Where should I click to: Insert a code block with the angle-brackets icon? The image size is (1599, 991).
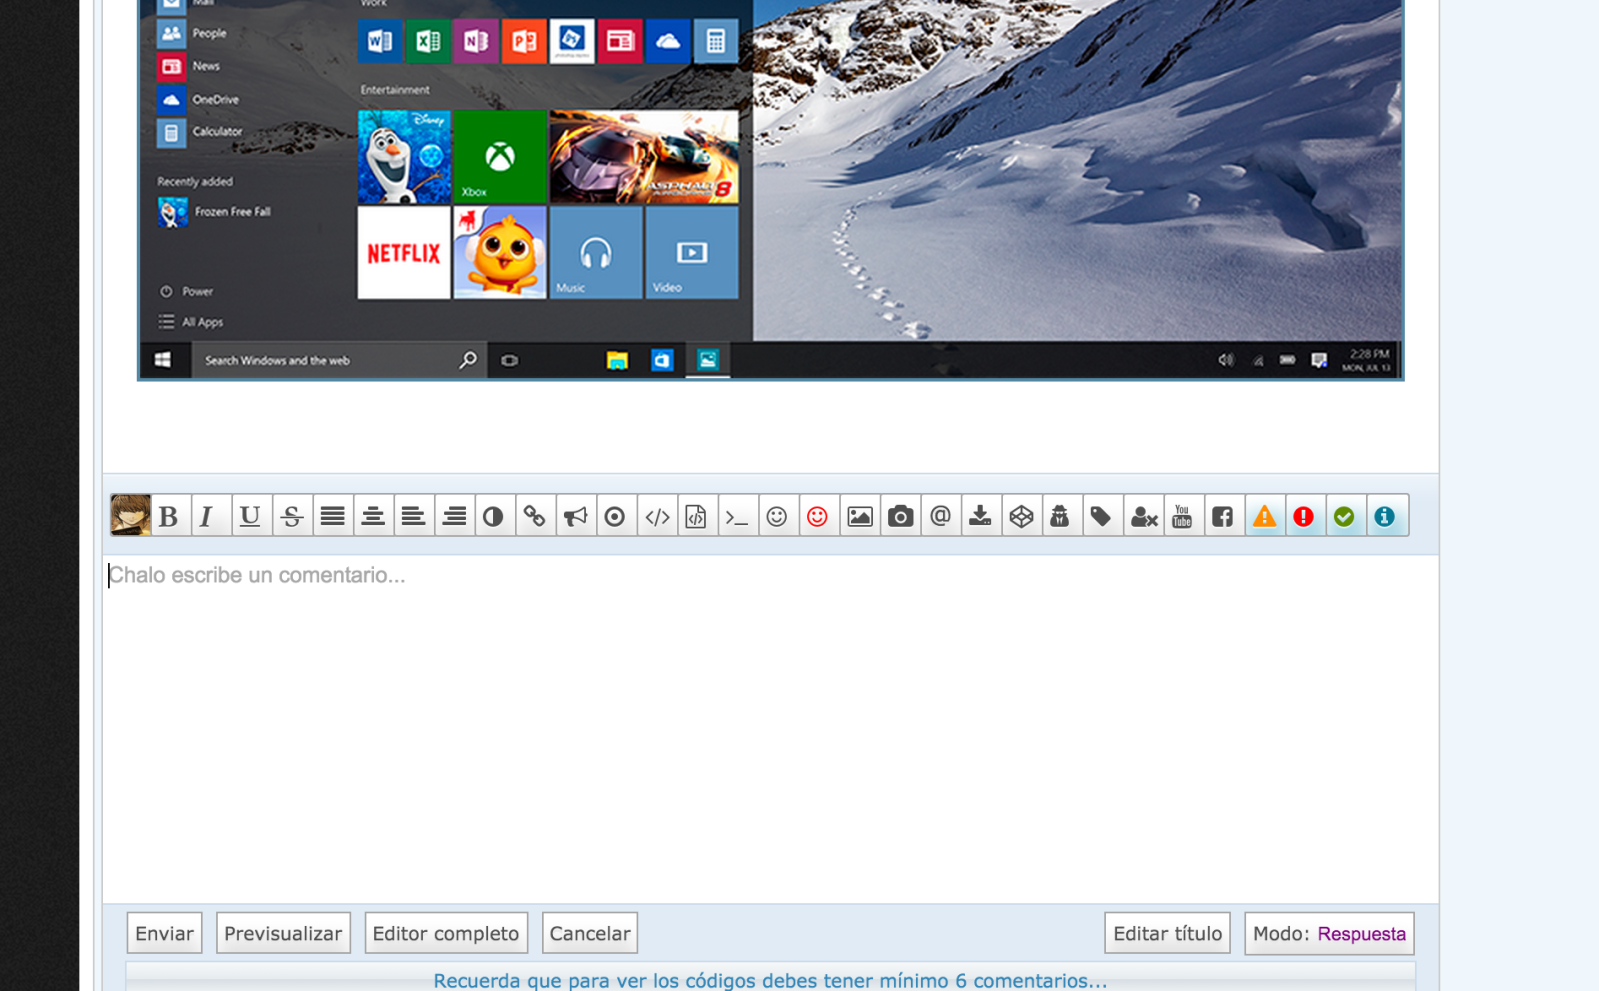tap(657, 516)
